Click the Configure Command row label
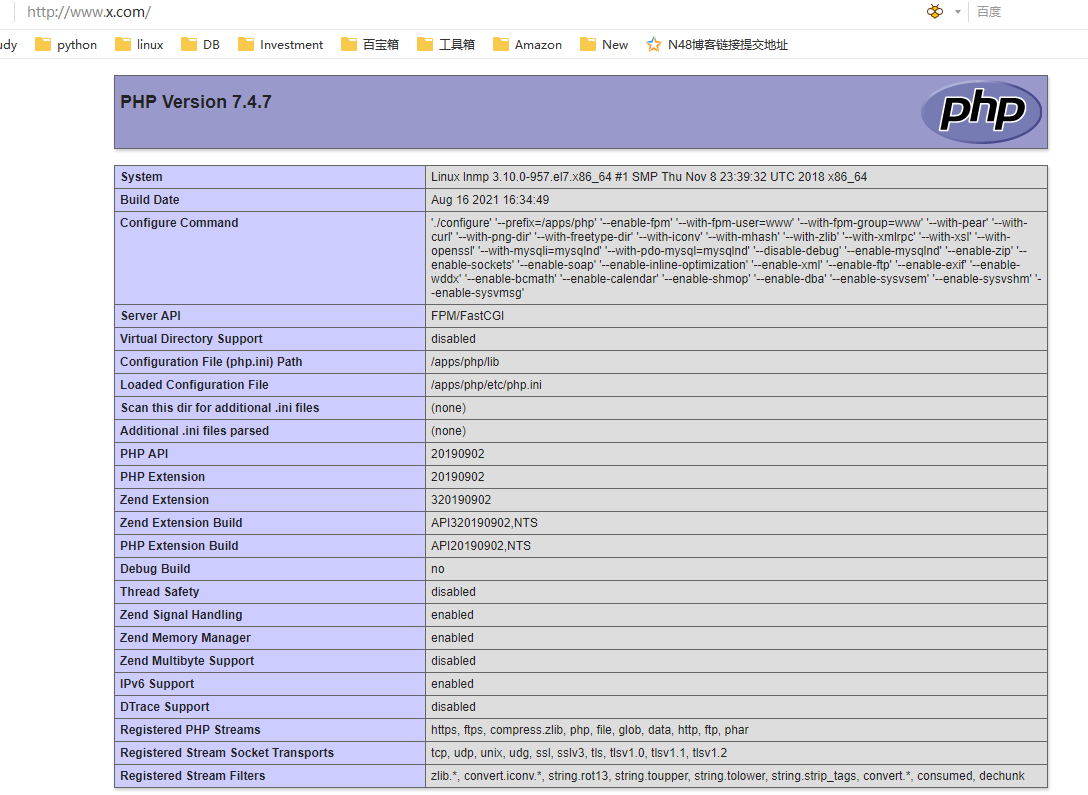This screenshot has width=1088, height=795. tap(179, 223)
